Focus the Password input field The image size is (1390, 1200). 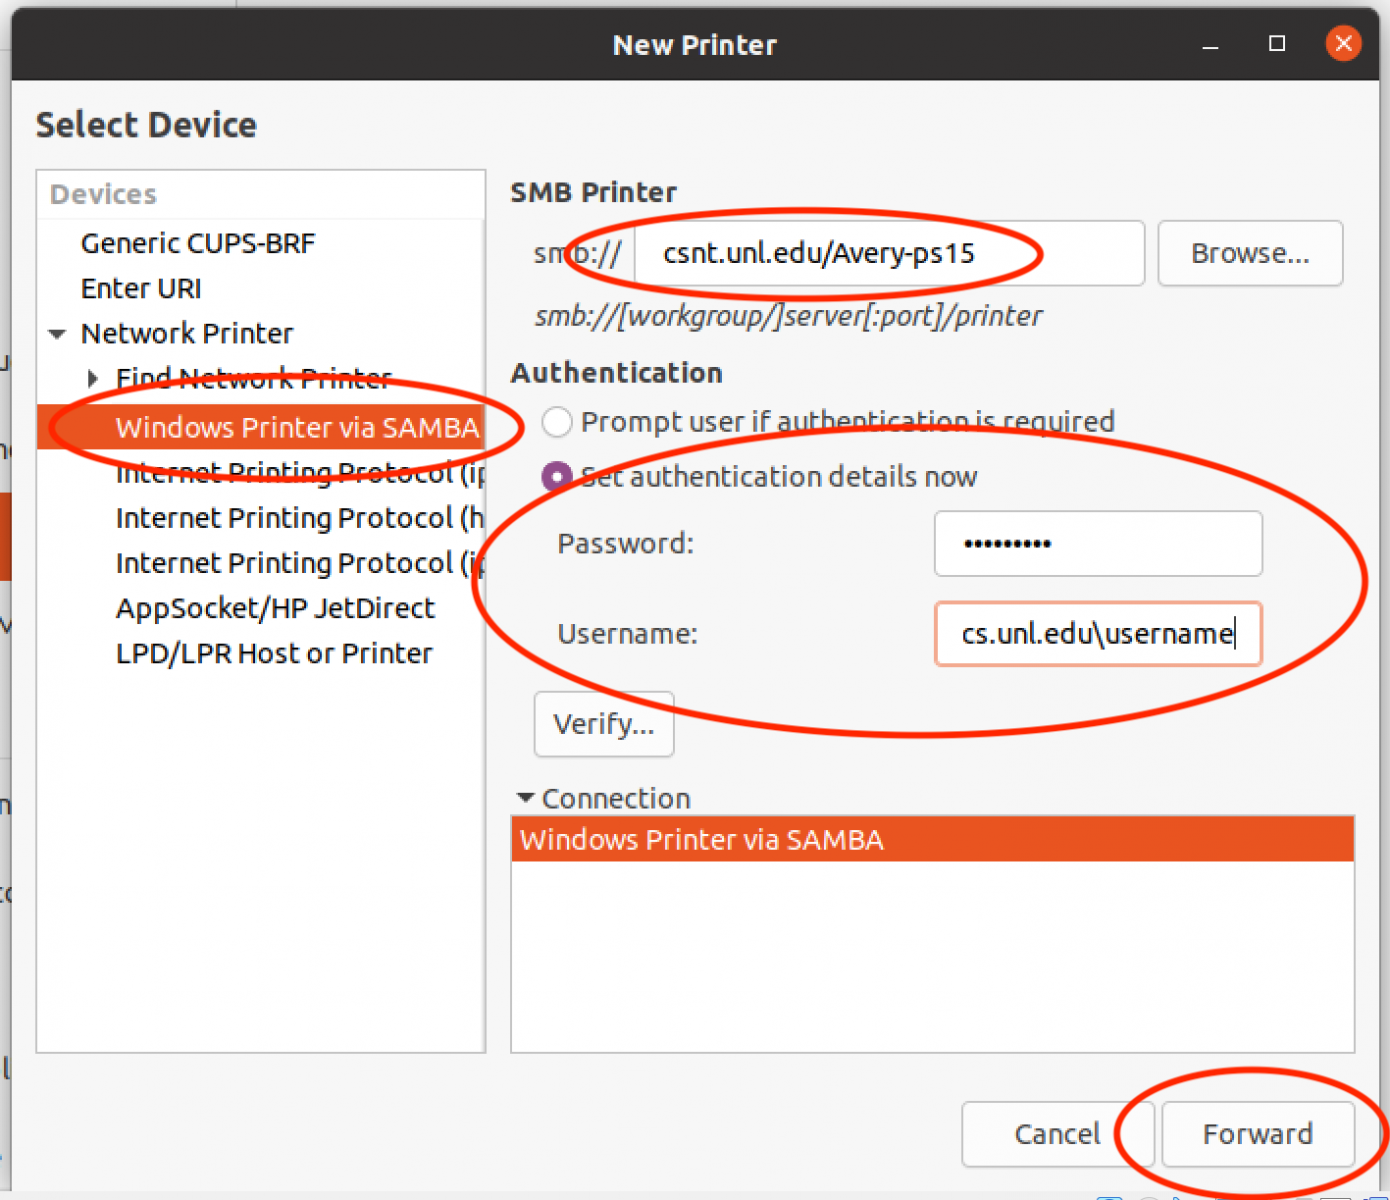[1097, 544]
